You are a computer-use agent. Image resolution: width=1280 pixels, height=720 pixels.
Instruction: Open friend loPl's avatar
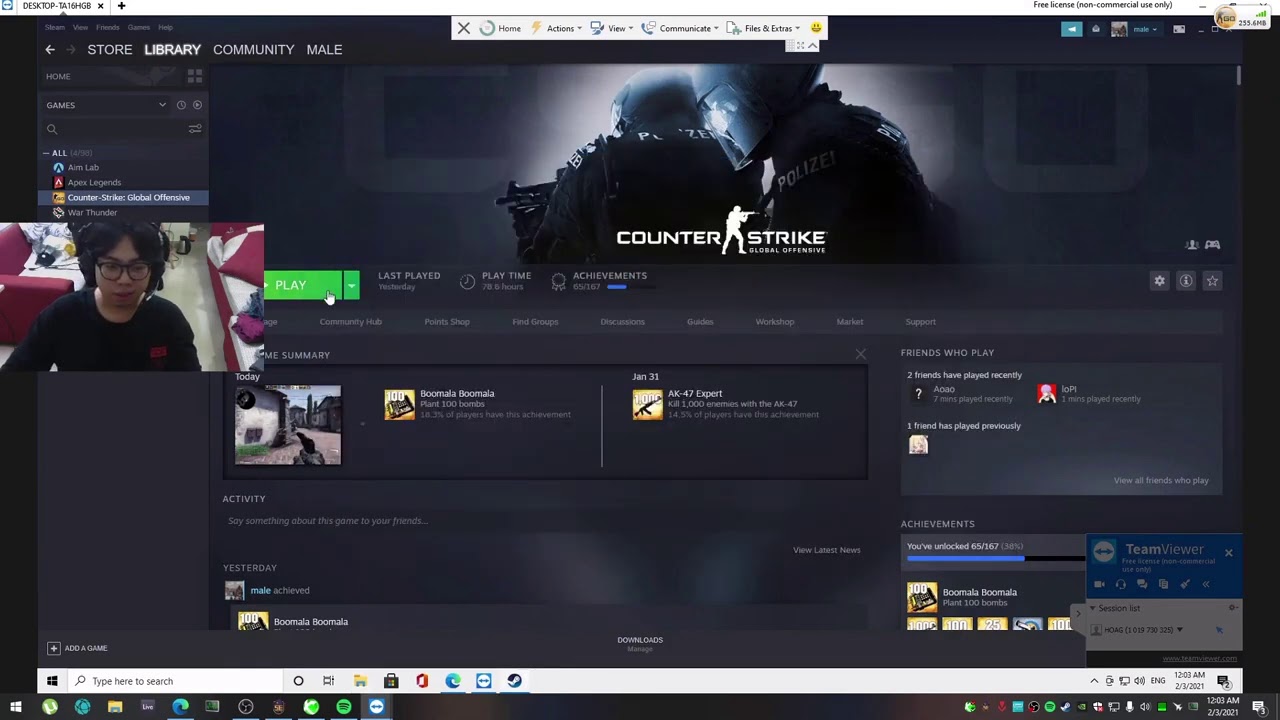click(x=1047, y=394)
